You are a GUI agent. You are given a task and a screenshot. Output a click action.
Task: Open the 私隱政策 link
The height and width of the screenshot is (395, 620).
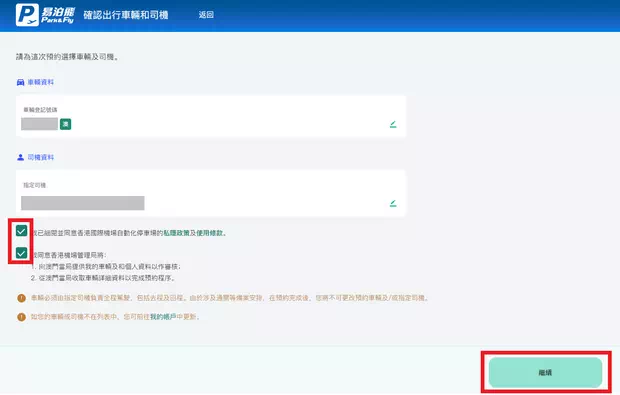click(x=176, y=233)
